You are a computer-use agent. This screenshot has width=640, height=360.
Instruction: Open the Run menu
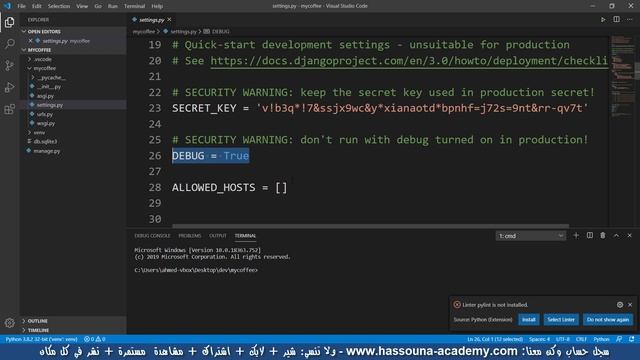pos(113,6)
